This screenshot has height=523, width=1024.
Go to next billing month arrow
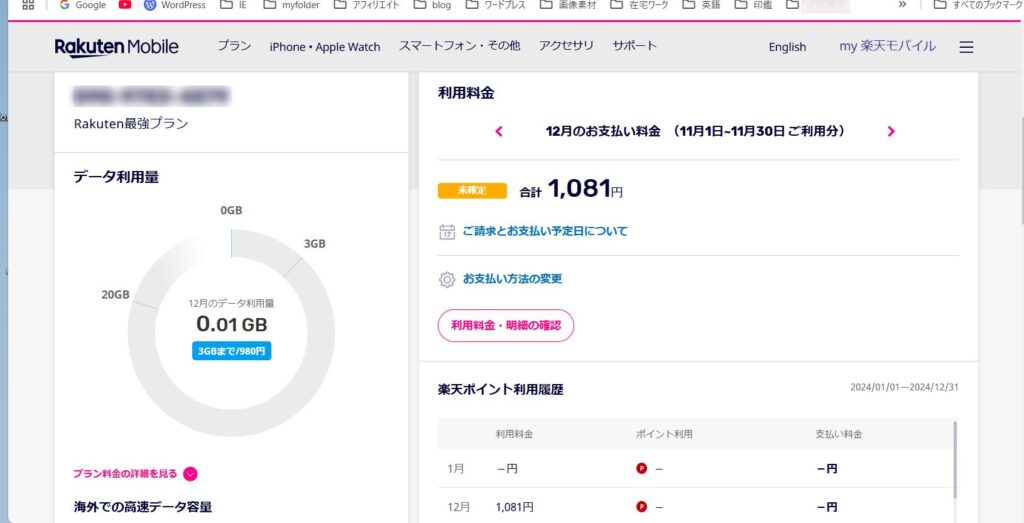pyautogui.click(x=891, y=131)
